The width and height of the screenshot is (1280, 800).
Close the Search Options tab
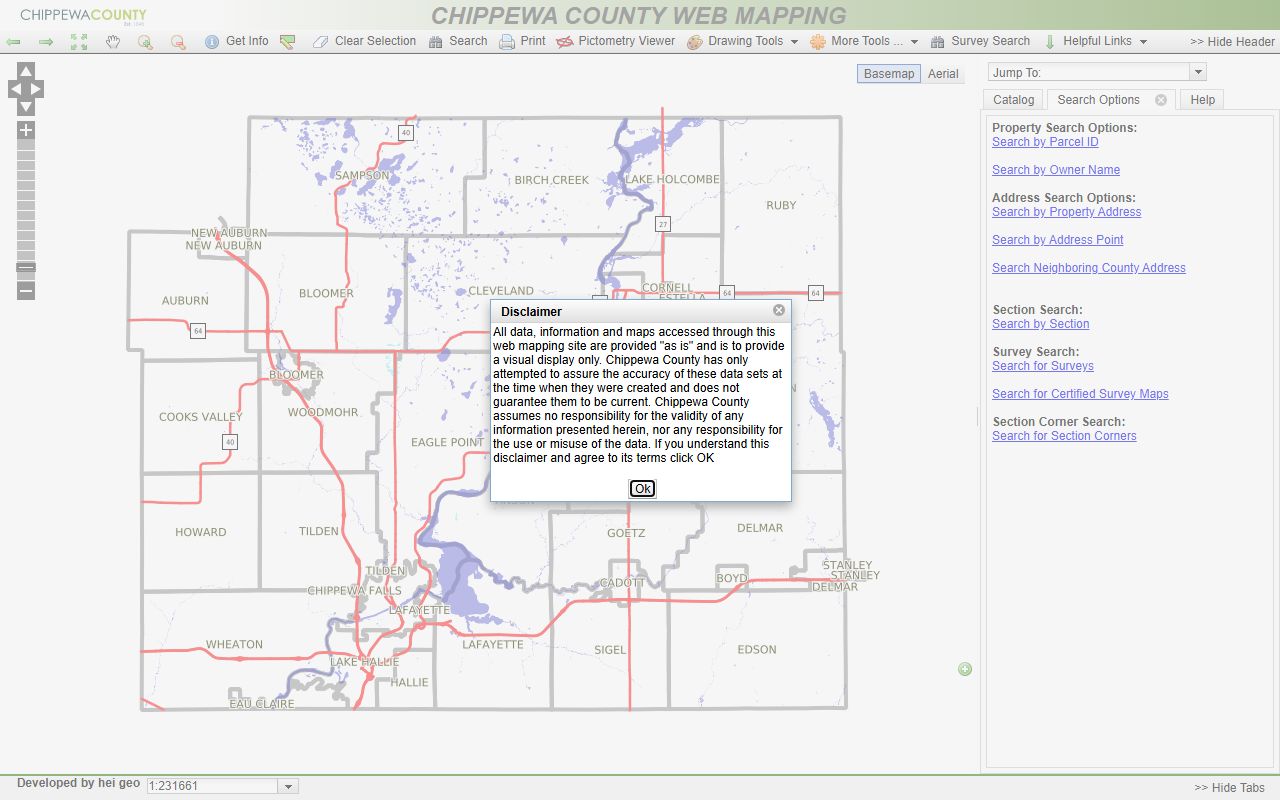(x=1161, y=100)
